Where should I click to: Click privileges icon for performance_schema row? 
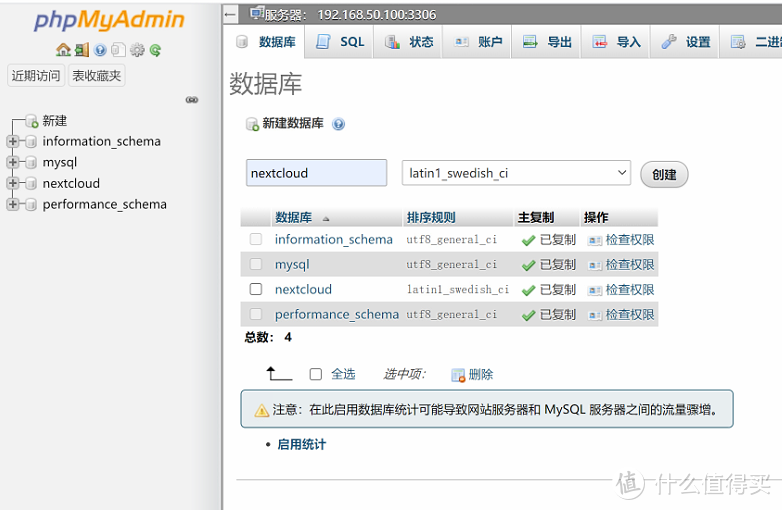pyautogui.click(x=594, y=316)
